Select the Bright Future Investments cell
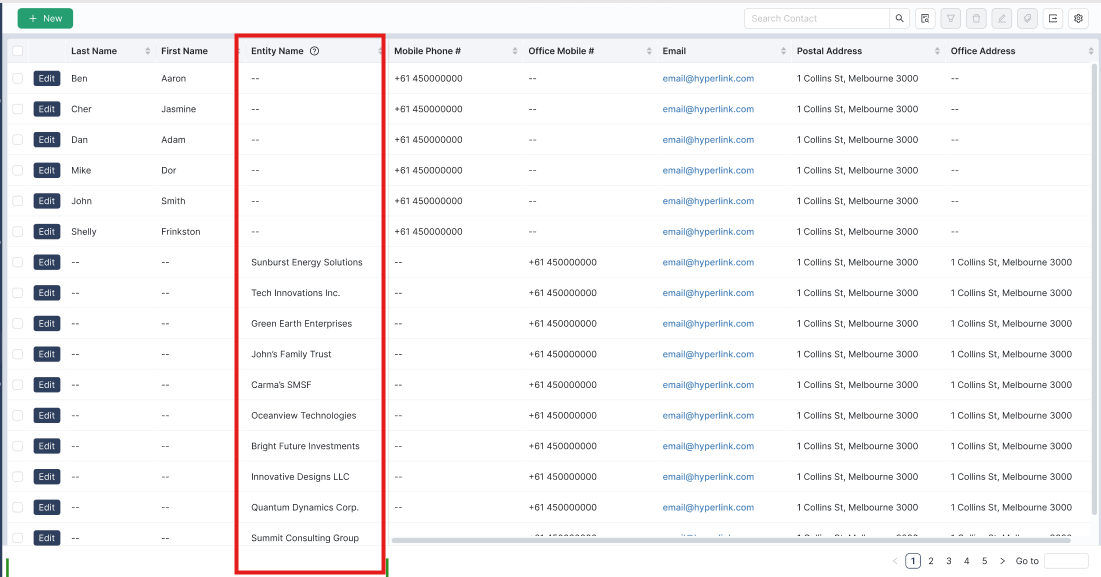Screen dimensions: 1101x577 [x=305, y=446]
